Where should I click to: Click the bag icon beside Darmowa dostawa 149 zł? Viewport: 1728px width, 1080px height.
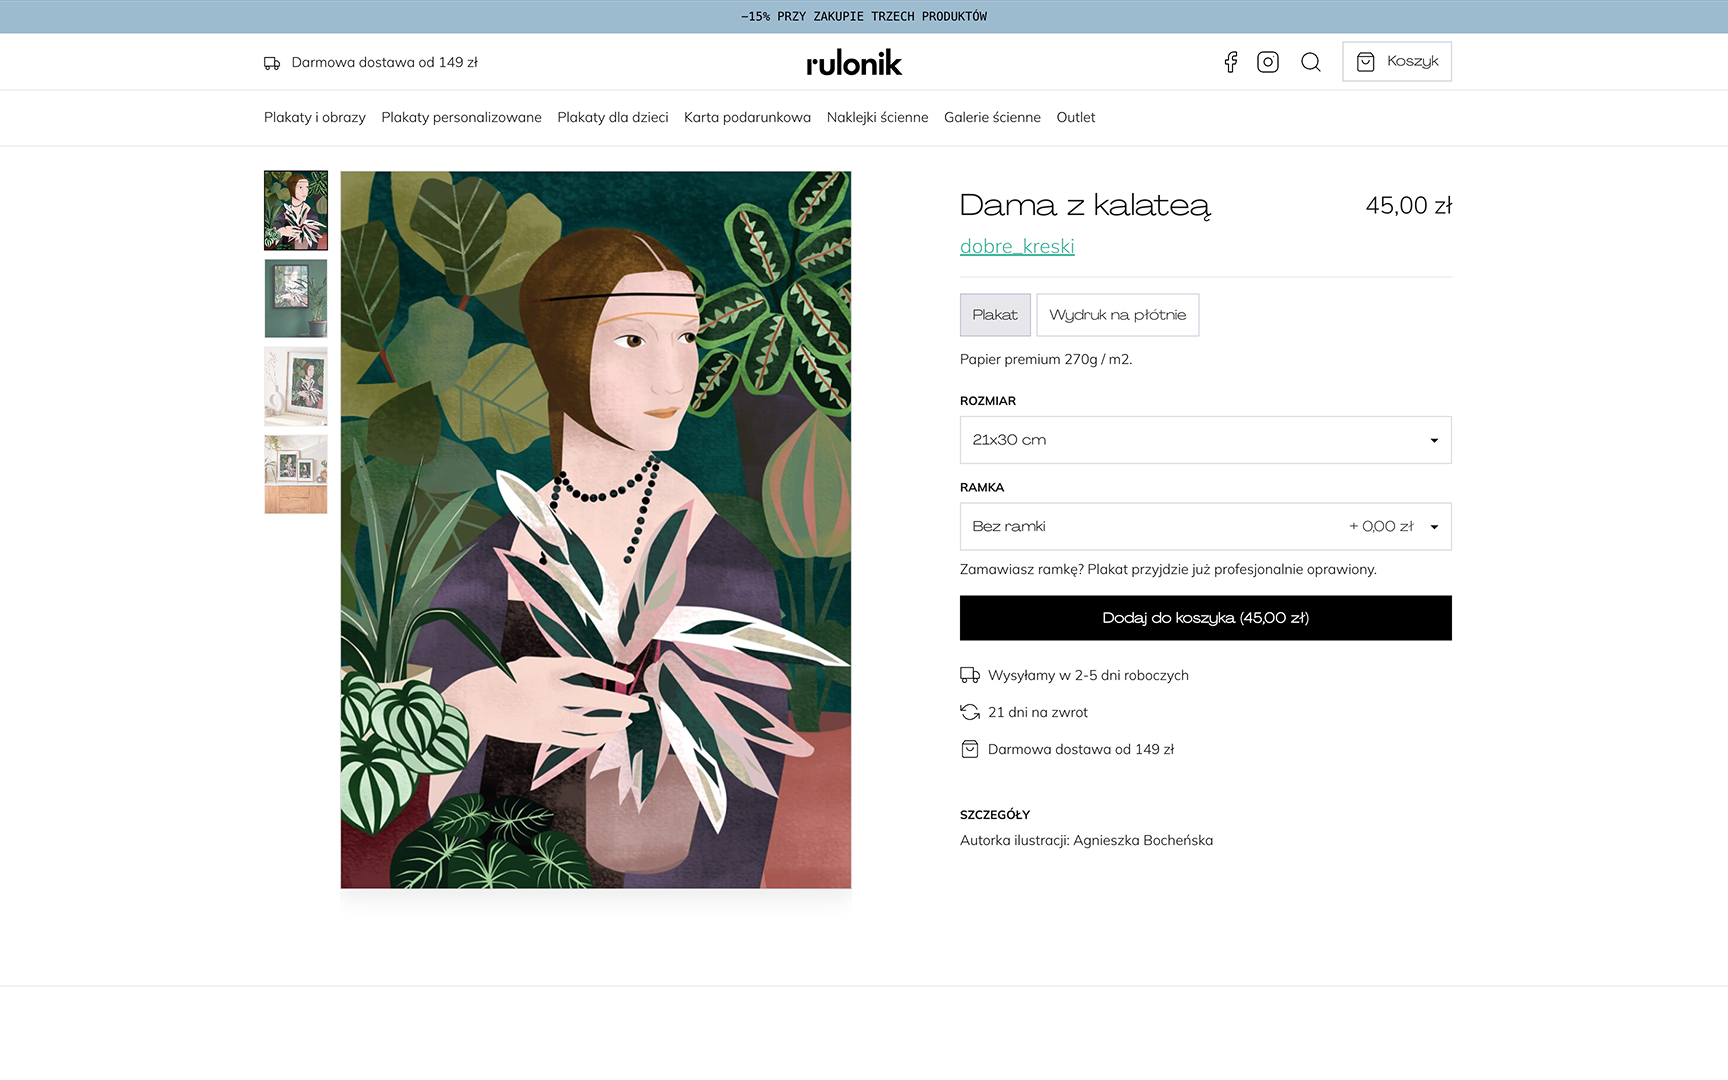tap(970, 749)
